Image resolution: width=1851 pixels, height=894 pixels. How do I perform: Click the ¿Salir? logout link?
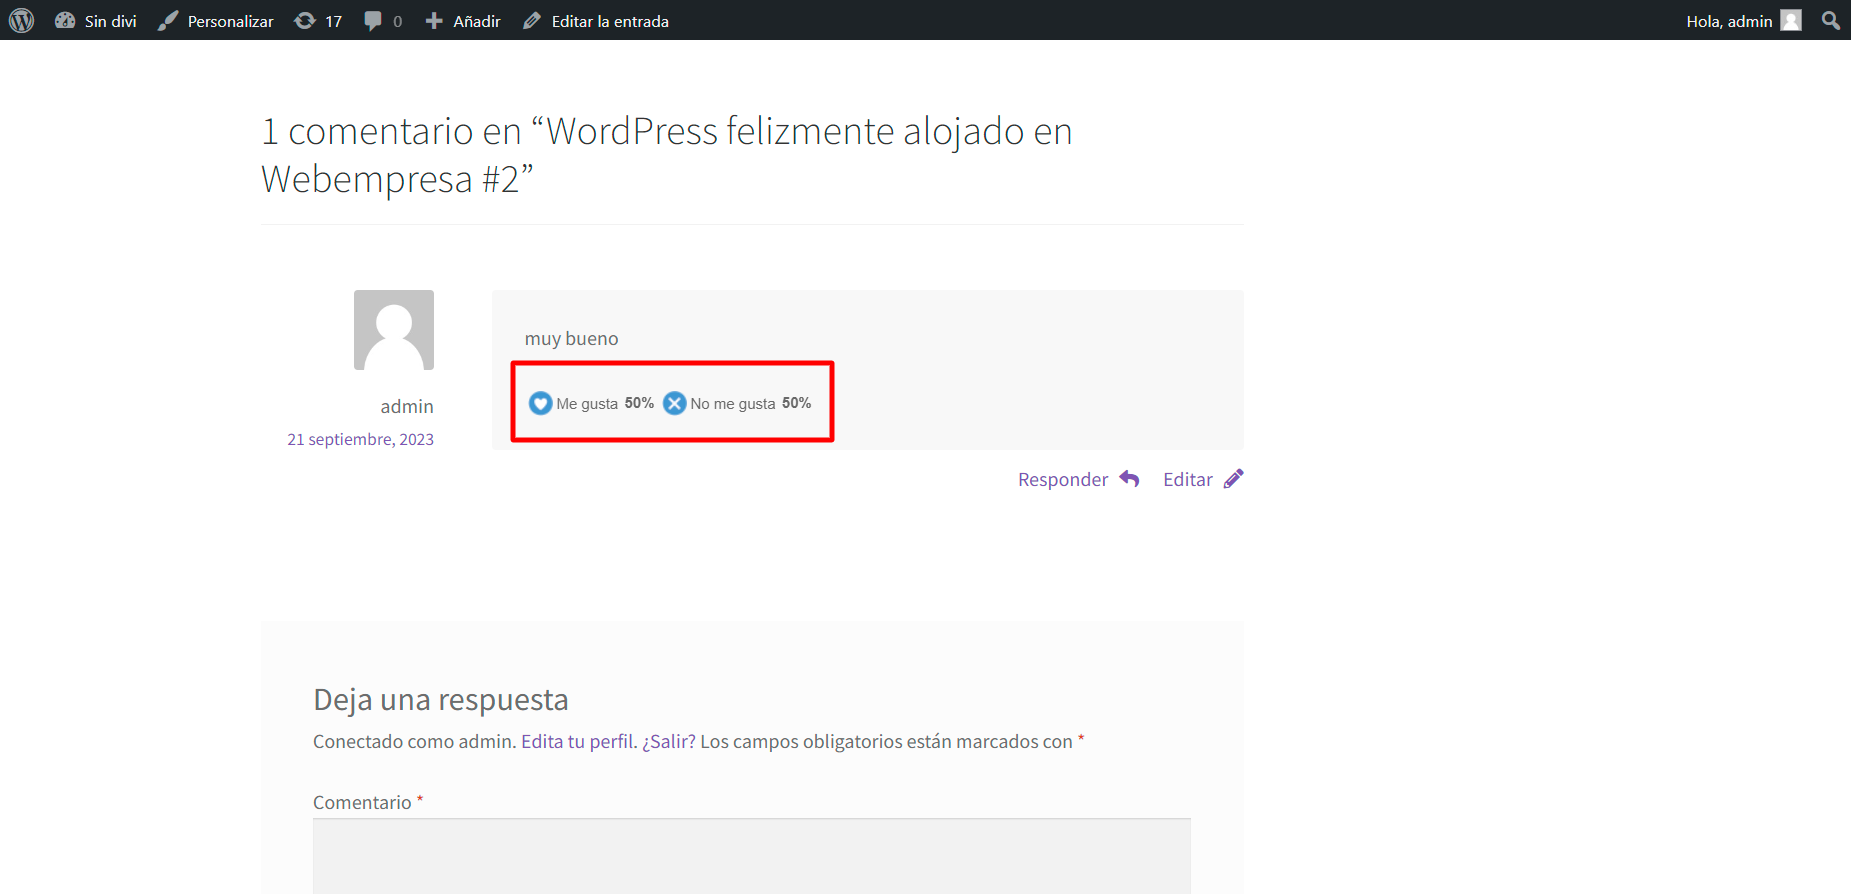click(668, 741)
